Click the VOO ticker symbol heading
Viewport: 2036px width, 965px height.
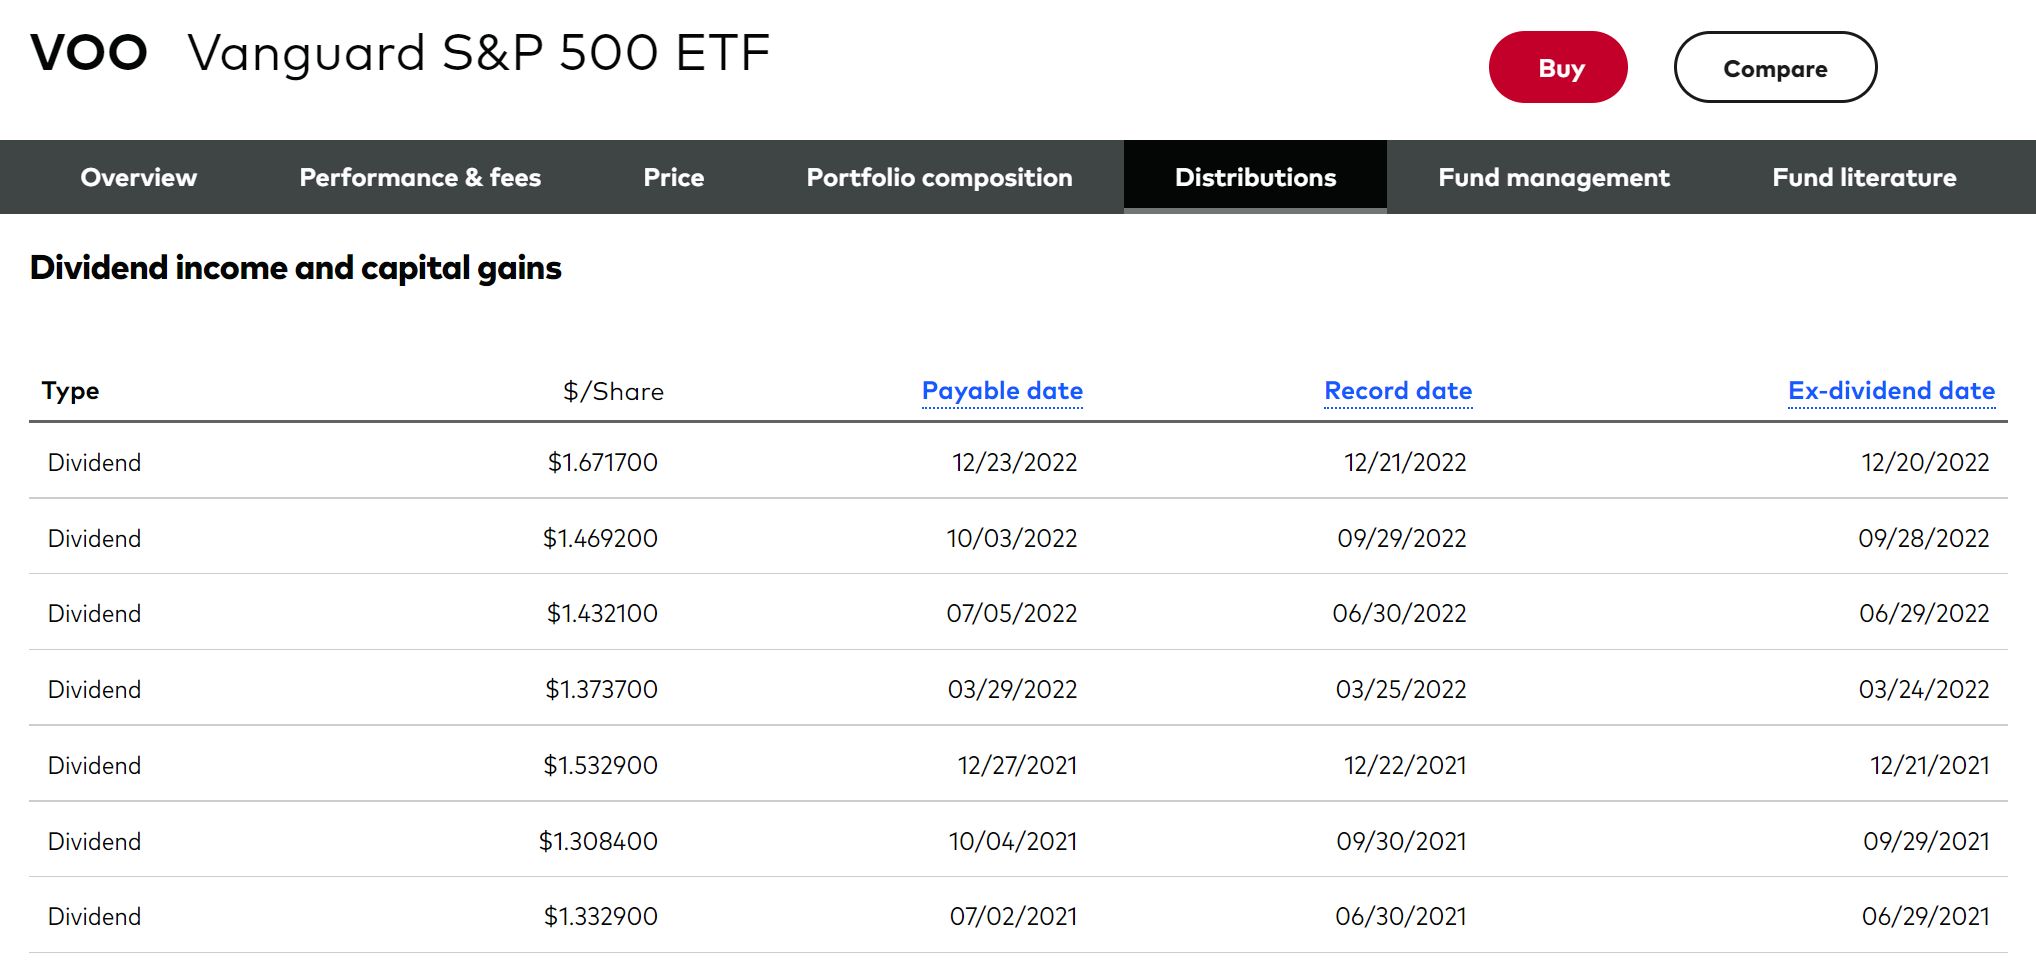(89, 53)
